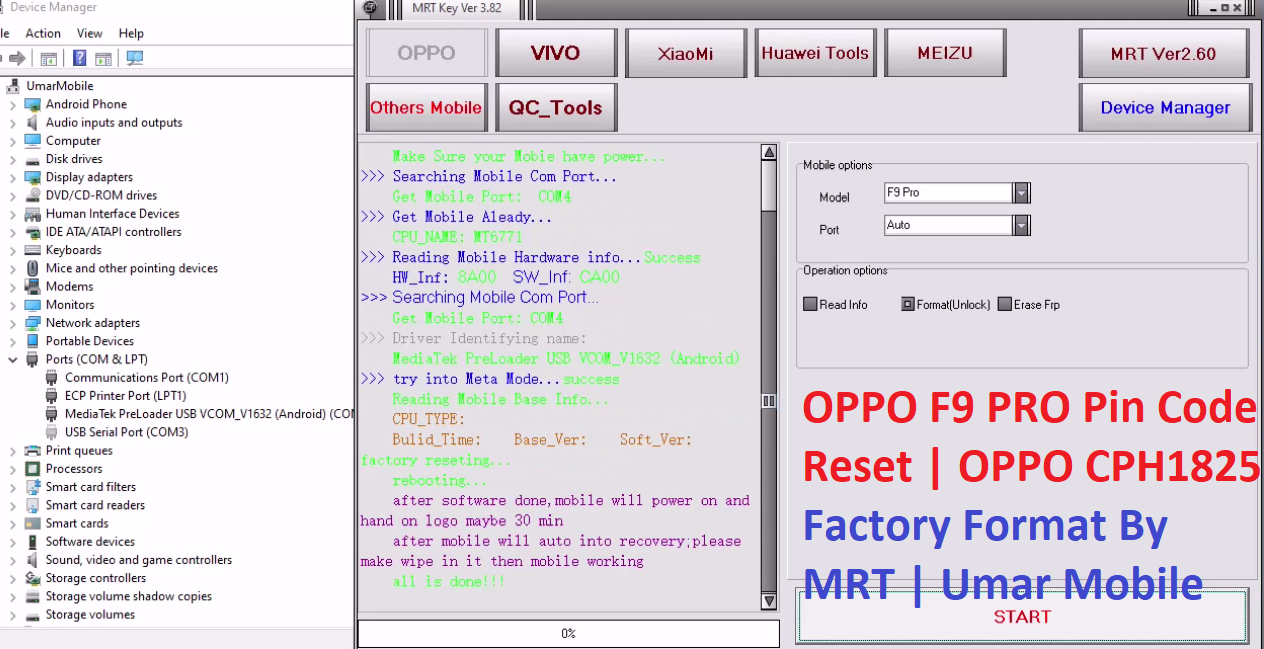The image size is (1264, 649).
Task: Click the log scrollbar up arrow
Action: click(x=769, y=153)
